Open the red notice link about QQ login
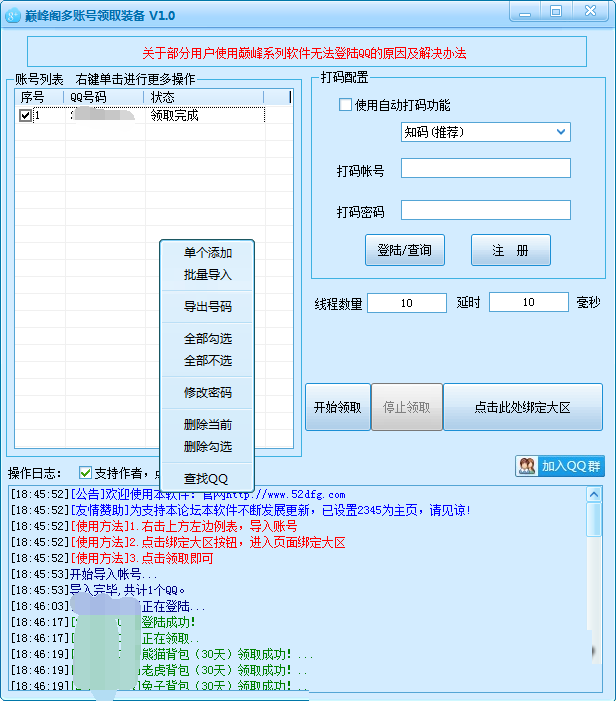 tap(304, 54)
